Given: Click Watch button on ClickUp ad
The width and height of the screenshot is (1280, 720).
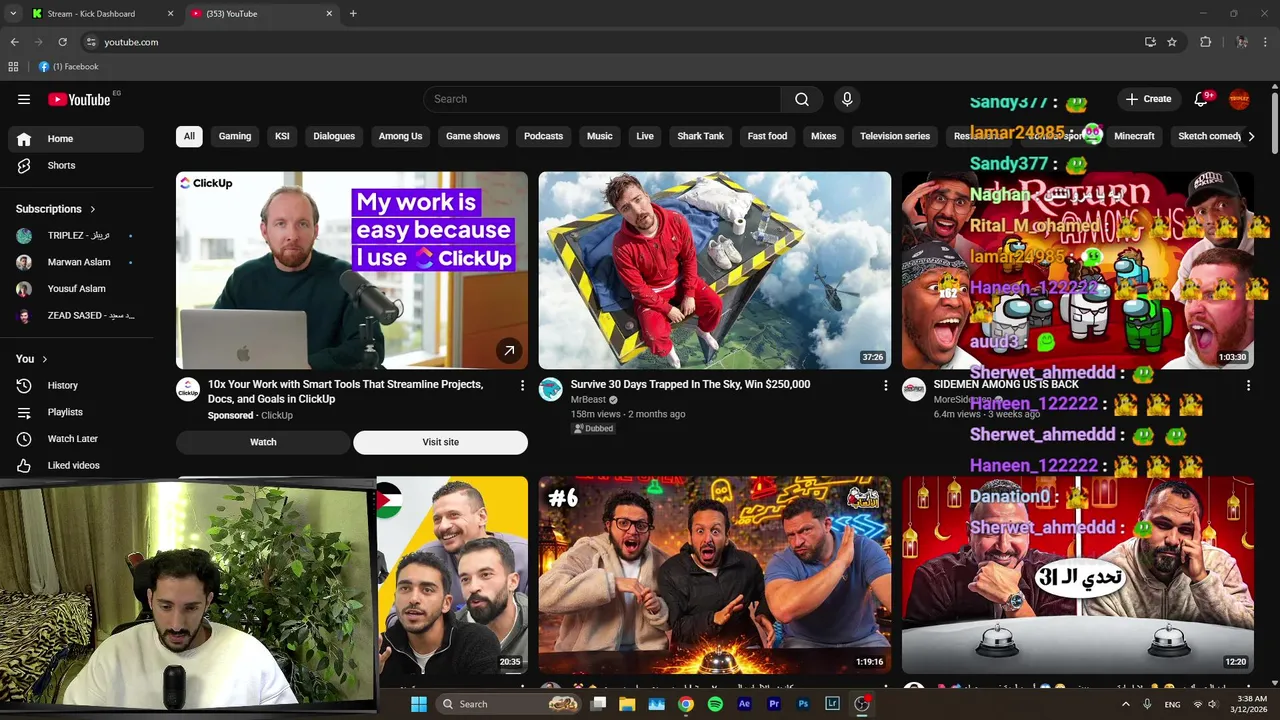Looking at the screenshot, I should click(x=263, y=442).
